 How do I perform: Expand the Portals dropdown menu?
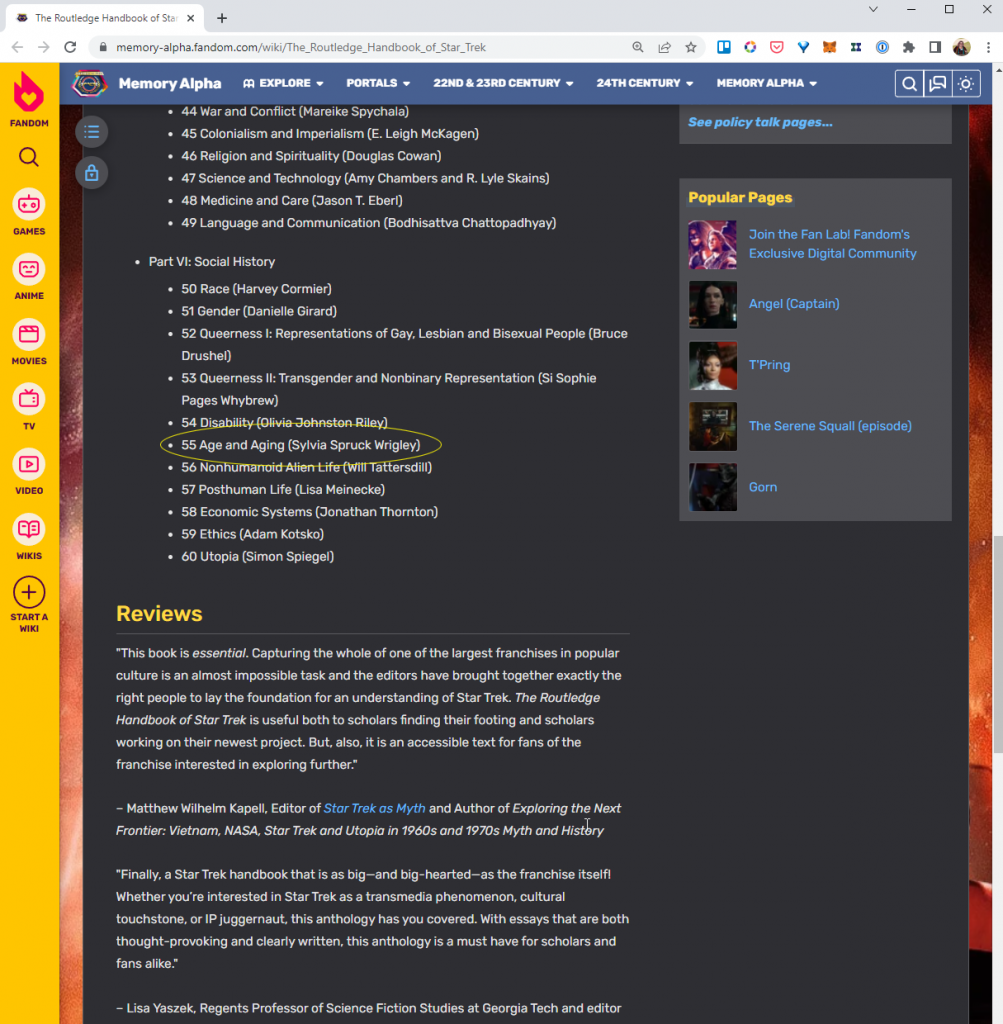pyautogui.click(x=378, y=83)
